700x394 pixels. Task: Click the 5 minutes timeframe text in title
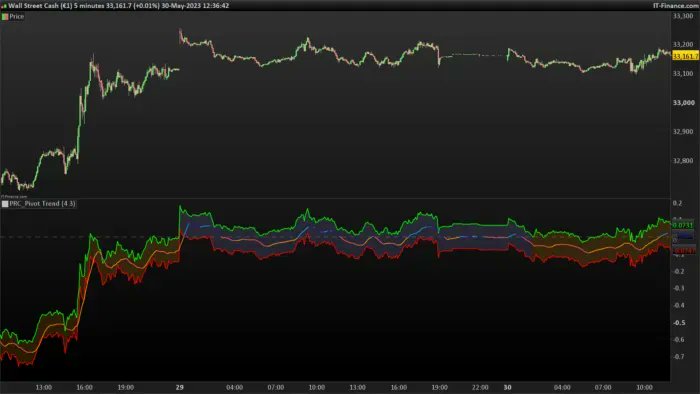coord(89,6)
